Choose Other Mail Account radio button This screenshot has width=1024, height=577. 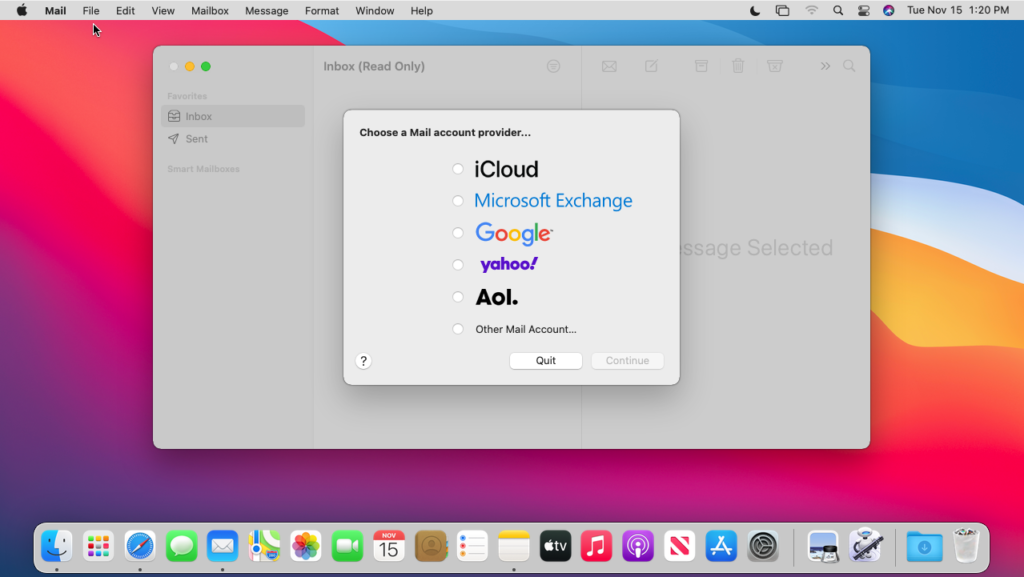(x=458, y=329)
